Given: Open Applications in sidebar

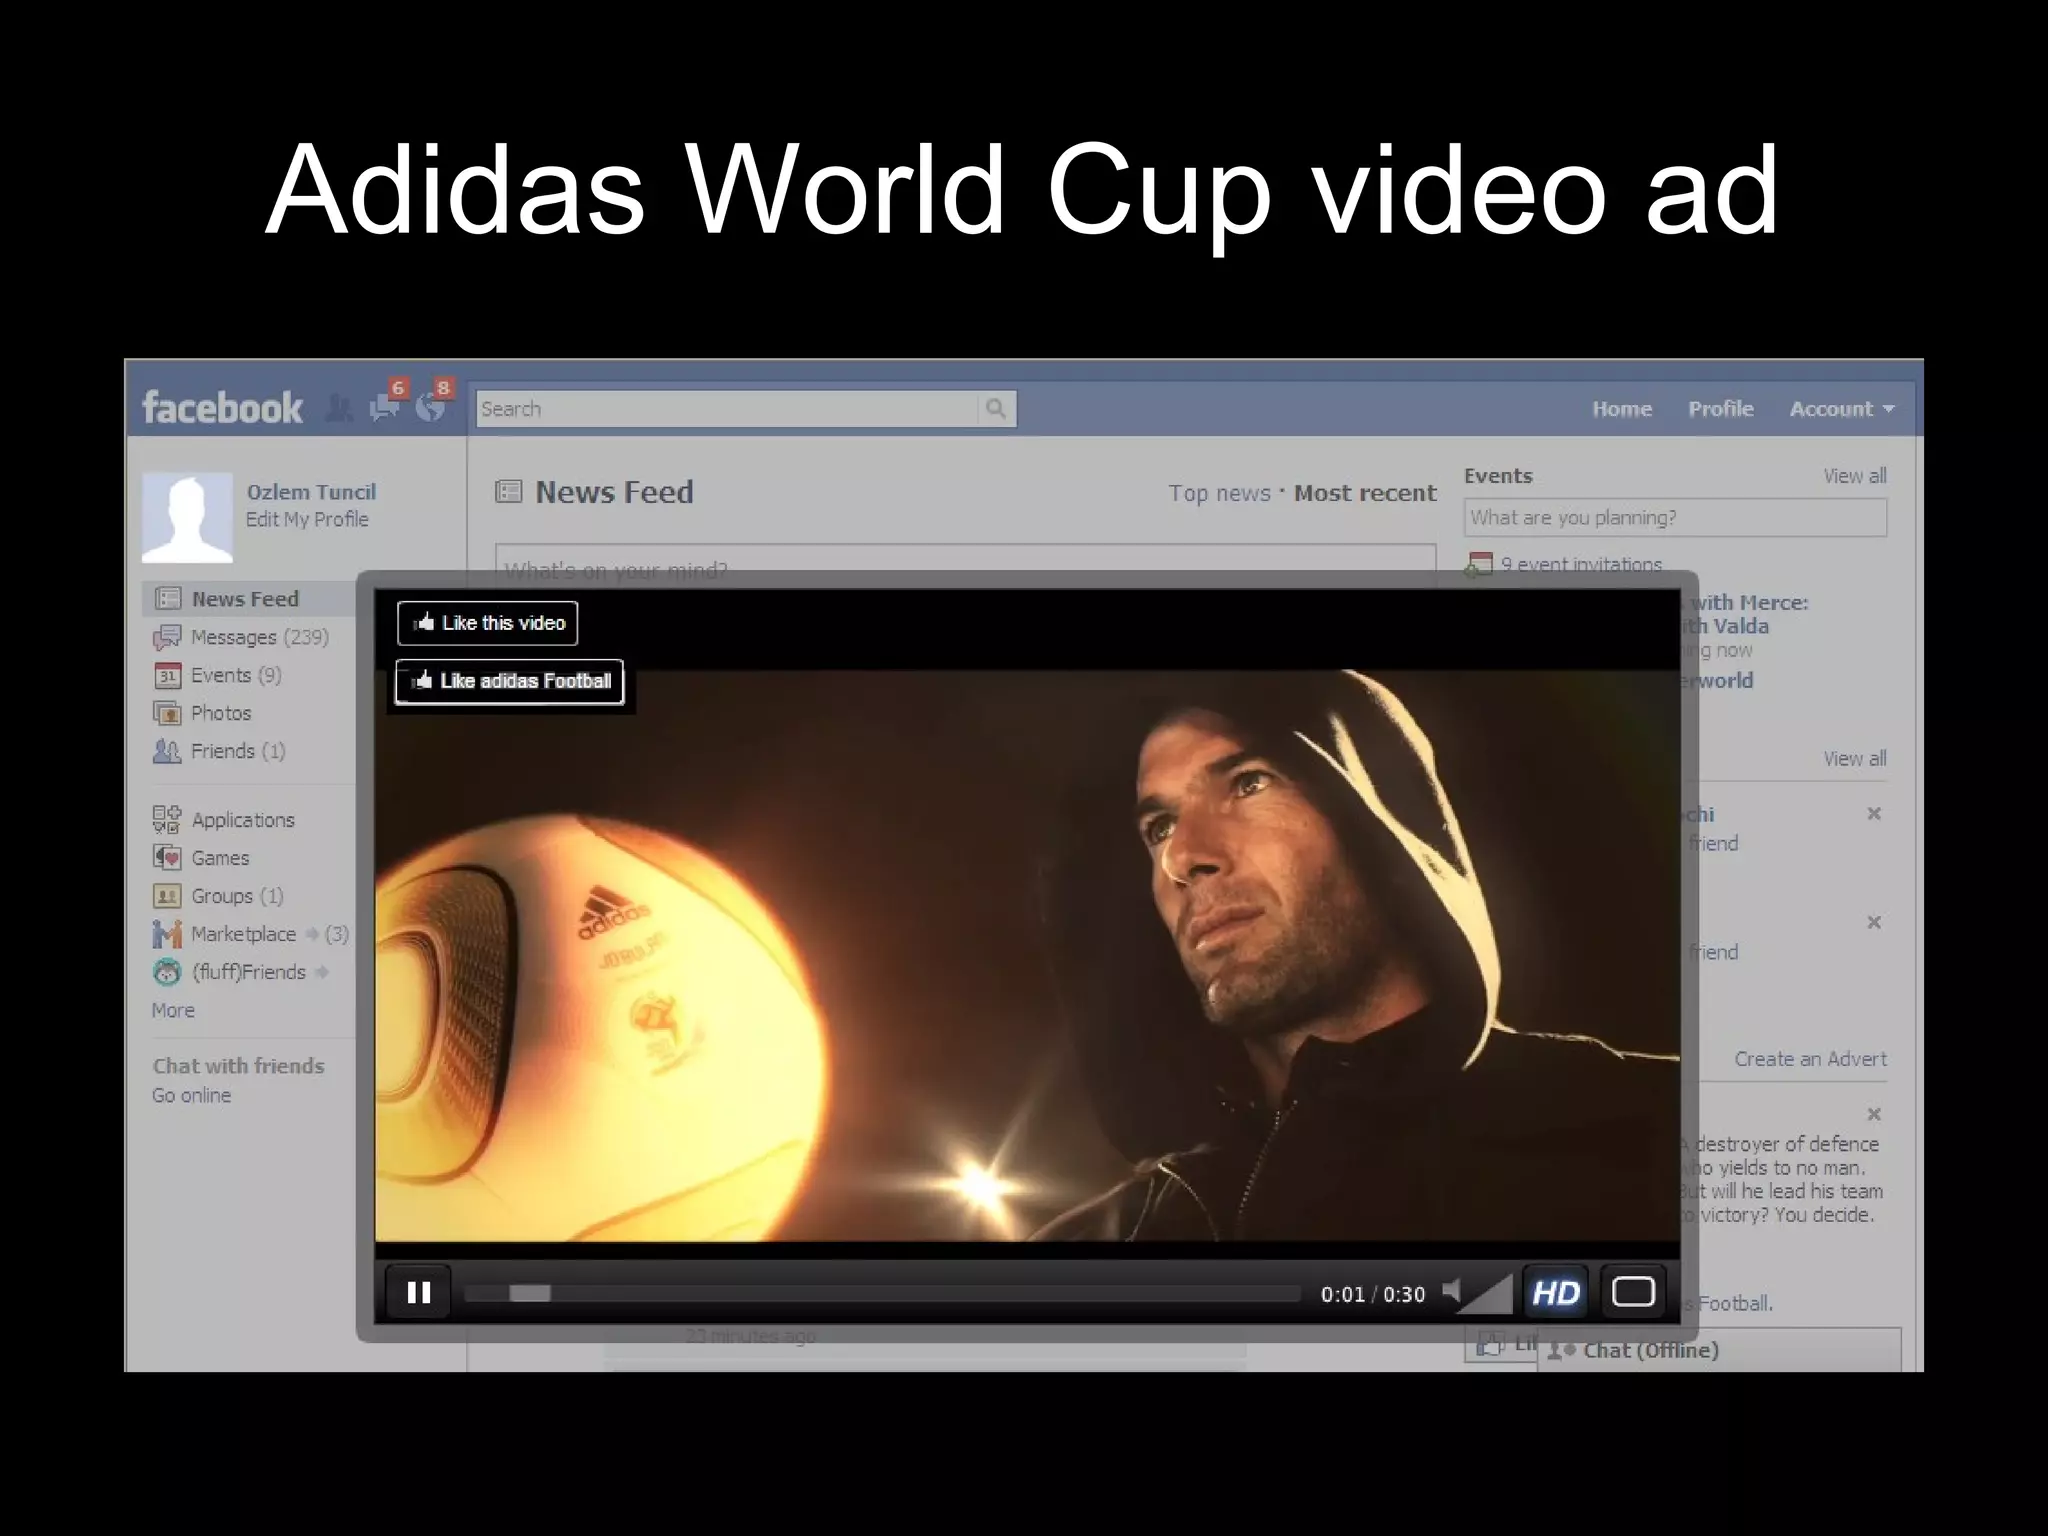Looking at the screenshot, I should 243,820.
